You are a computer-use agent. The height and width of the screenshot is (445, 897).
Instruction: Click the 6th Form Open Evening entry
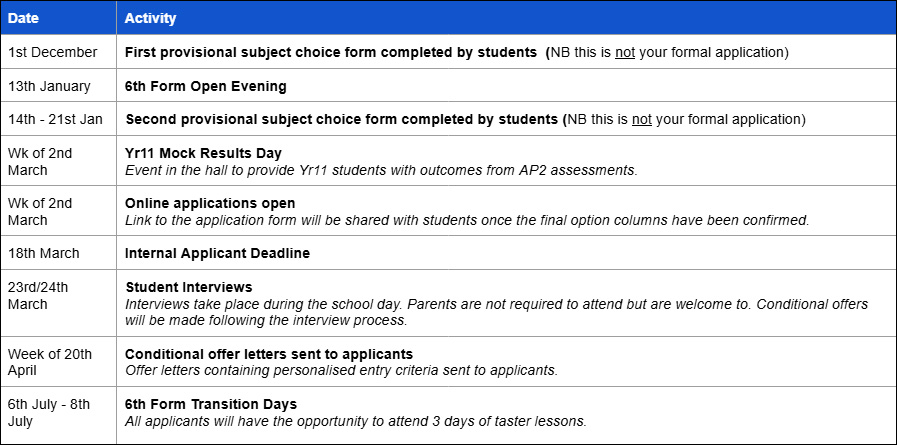pos(205,86)
